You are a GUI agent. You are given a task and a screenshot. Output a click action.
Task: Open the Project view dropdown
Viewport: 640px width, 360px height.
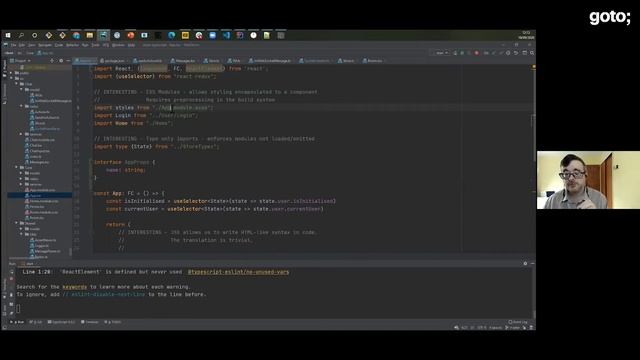pos(20,60)
